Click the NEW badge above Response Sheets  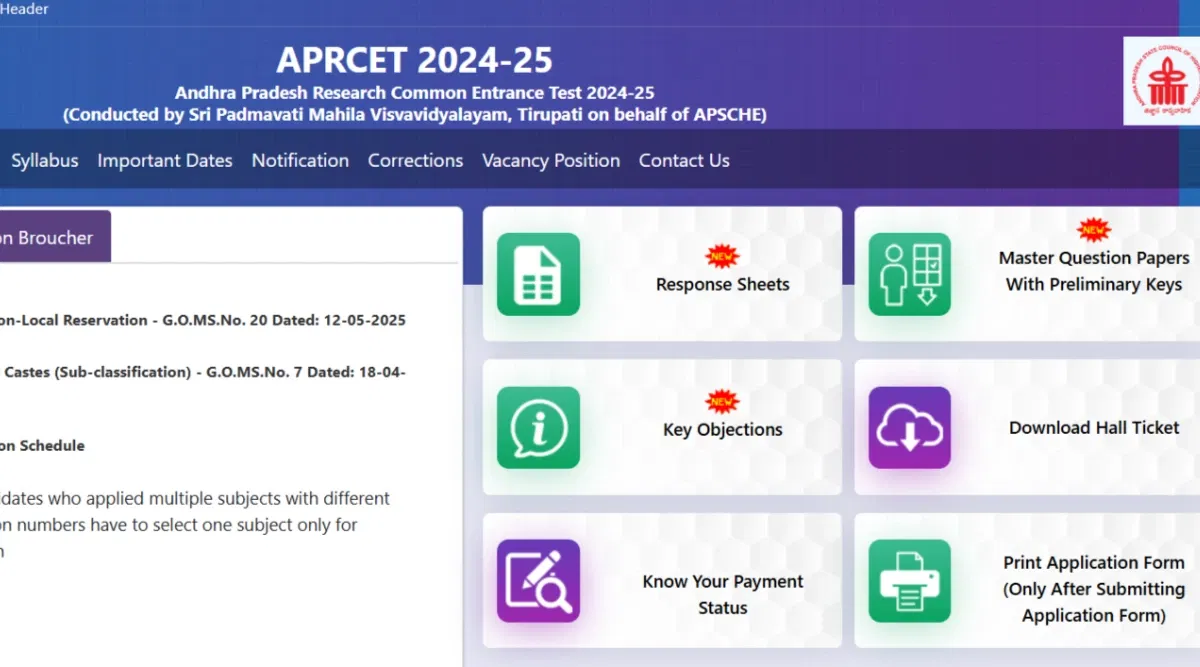coord(722,256)
